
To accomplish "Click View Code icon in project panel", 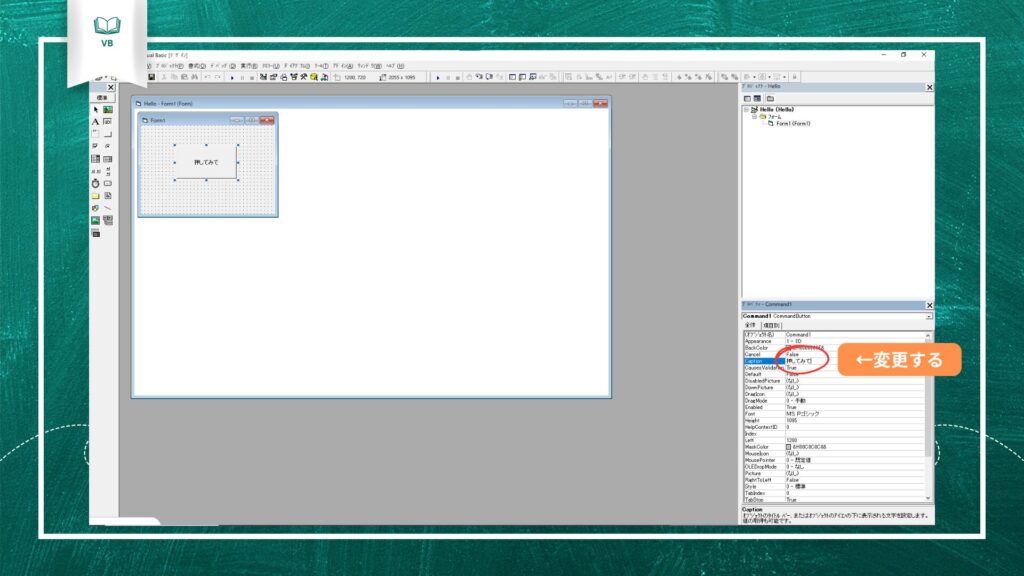I will click(x=747, y=99).
